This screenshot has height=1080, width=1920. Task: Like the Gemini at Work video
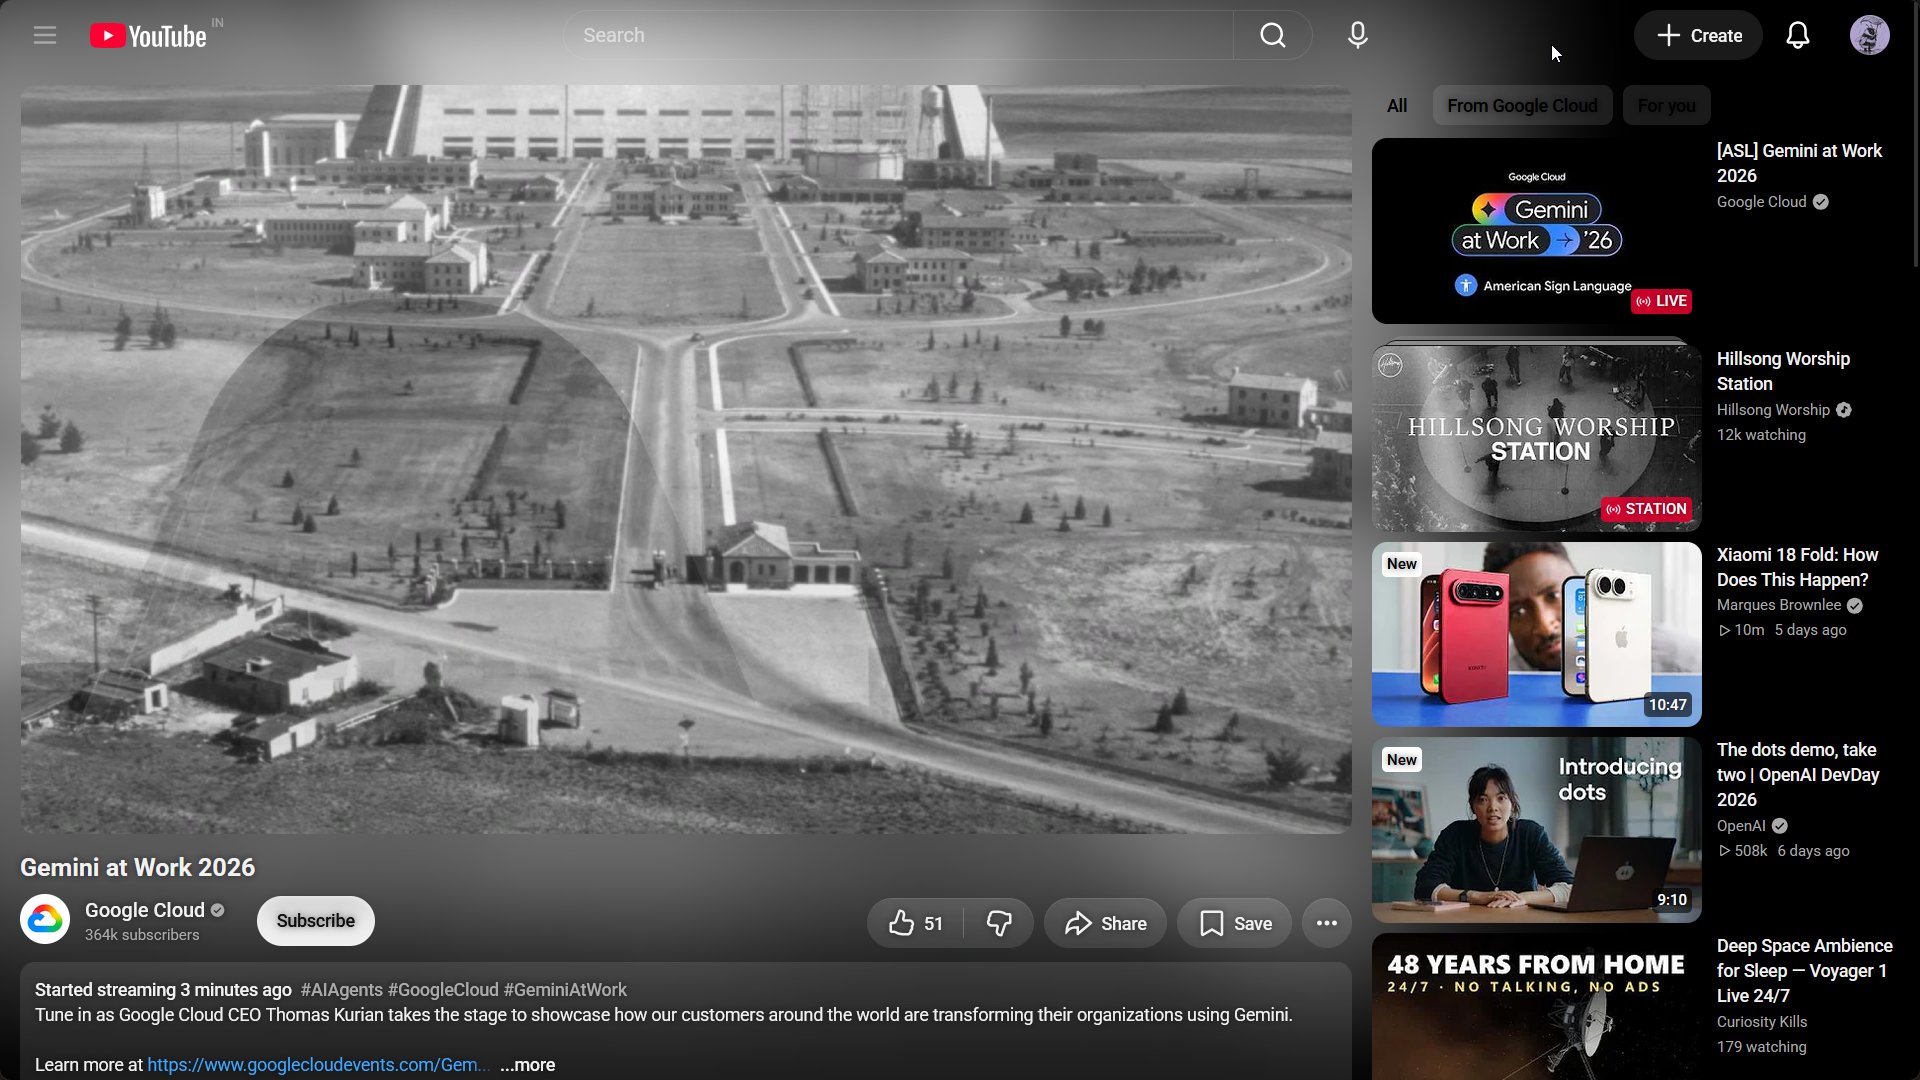point(915,923)
